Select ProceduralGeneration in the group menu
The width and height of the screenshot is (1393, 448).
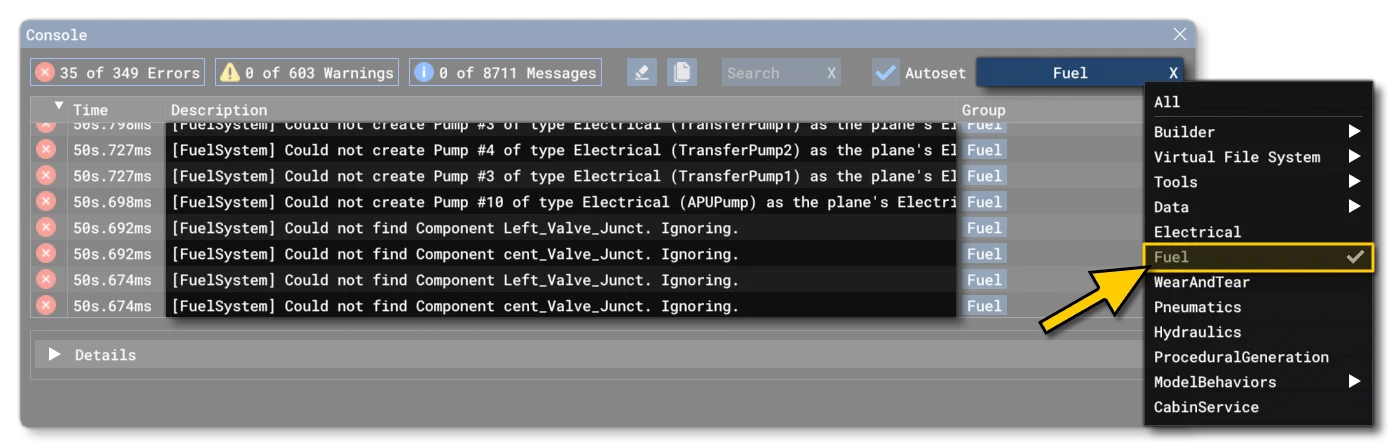(1259, 357)
